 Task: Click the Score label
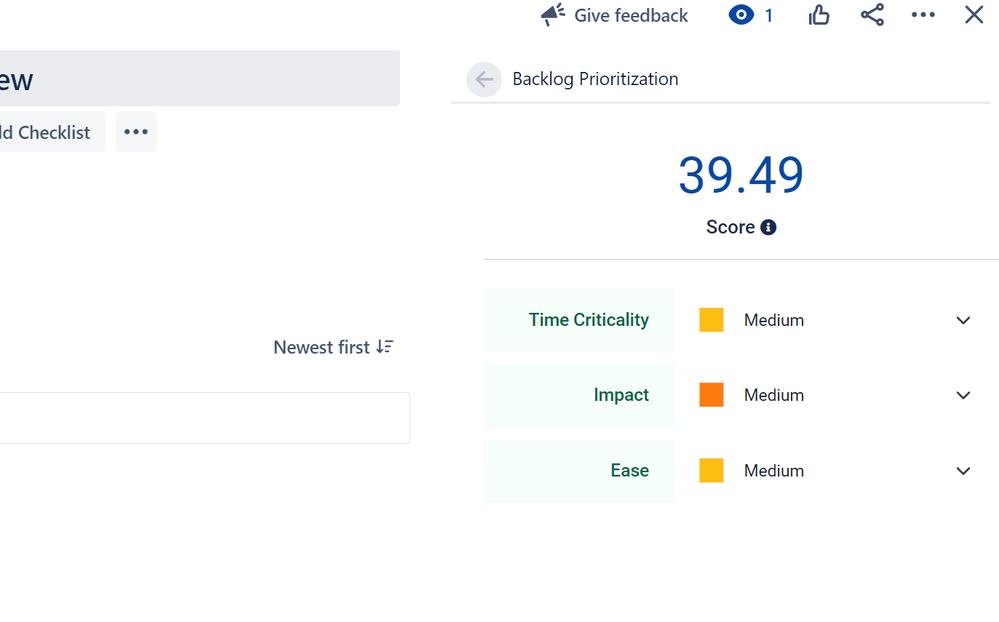point(730,228)
